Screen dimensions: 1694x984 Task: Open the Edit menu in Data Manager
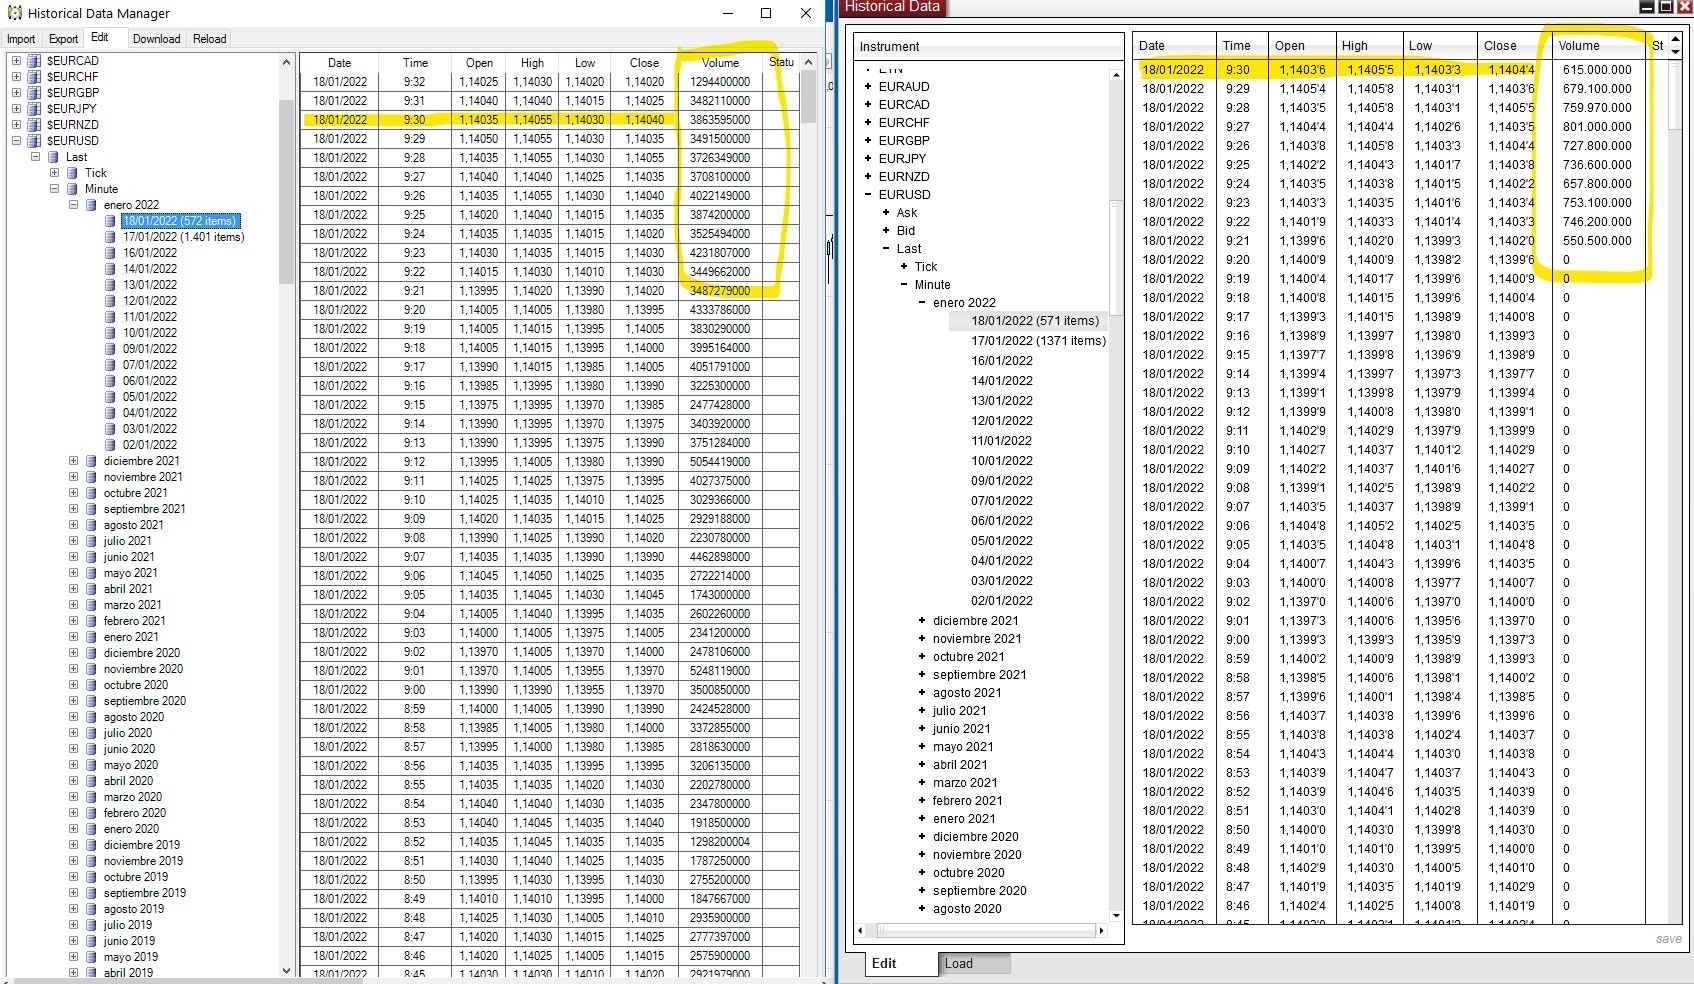click(100, 38)
